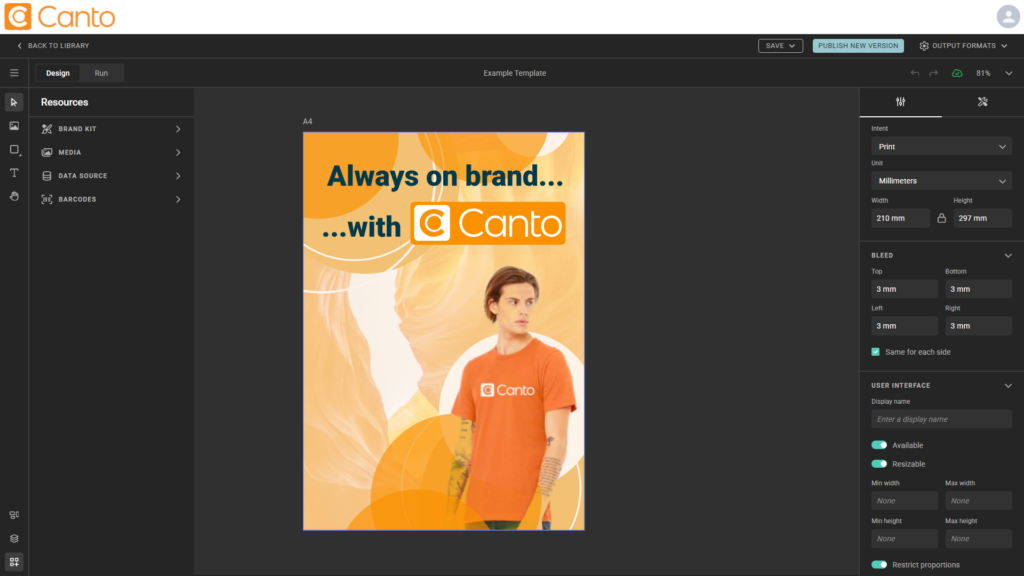Viewport: 1024px width, 576px height.
Task: Click the Display name input field
Action: tap(941, 419)
